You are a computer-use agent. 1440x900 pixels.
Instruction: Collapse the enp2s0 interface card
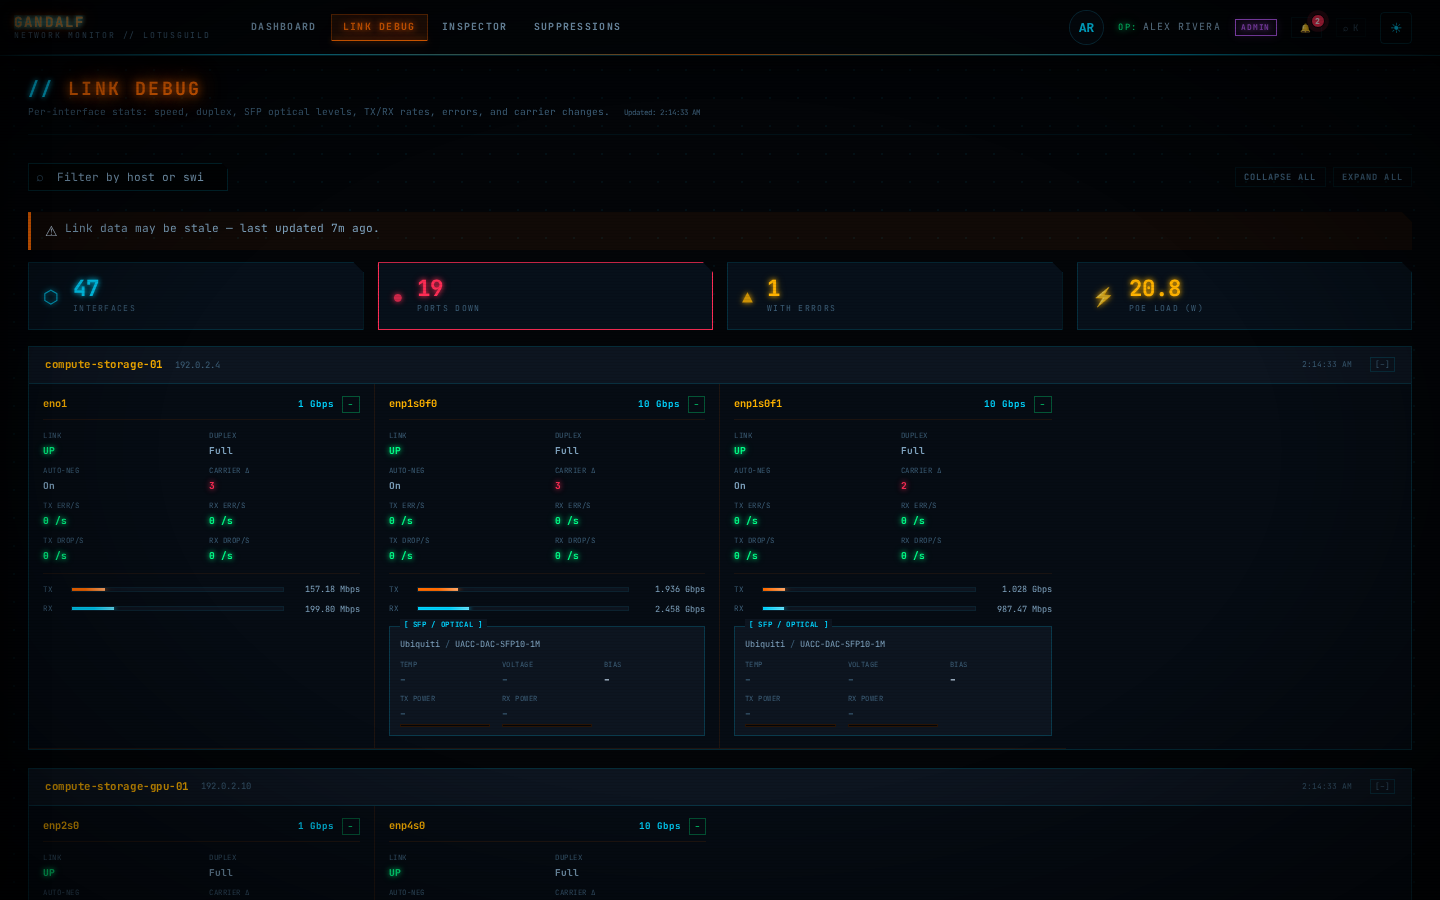pyautogui.click(x=351, y=826)
